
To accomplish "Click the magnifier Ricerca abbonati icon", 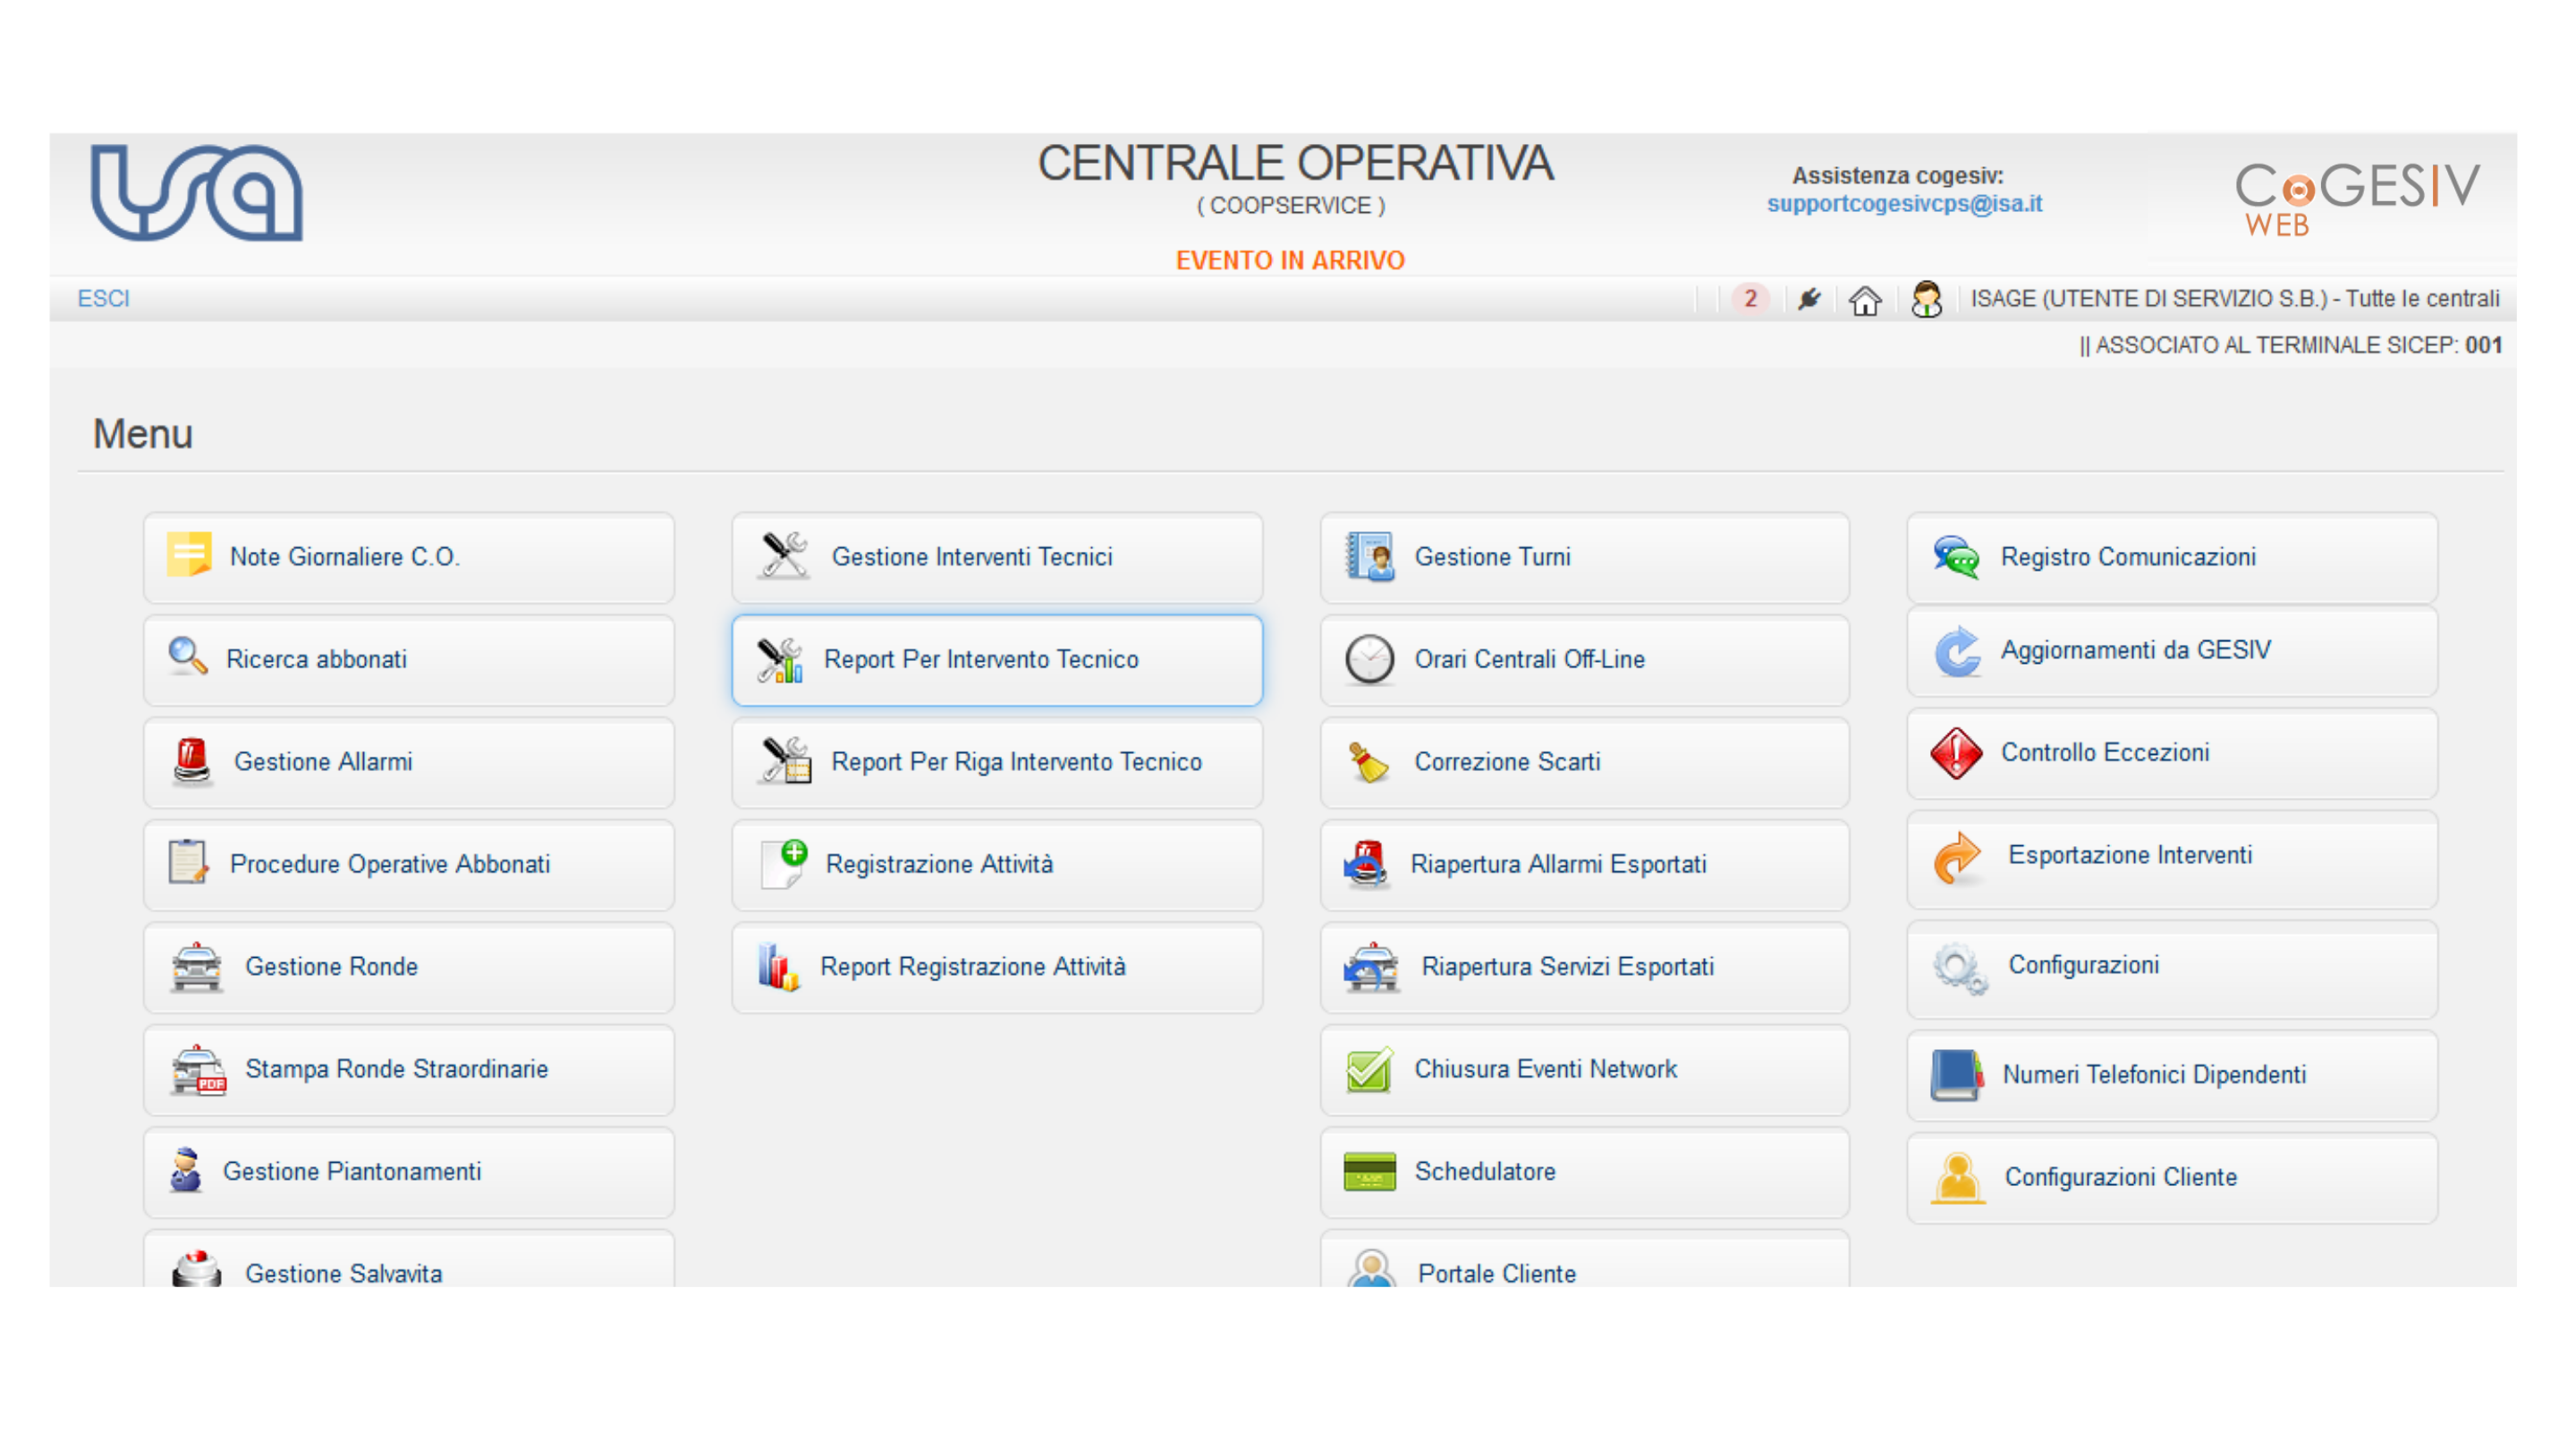I will [187, 658].
